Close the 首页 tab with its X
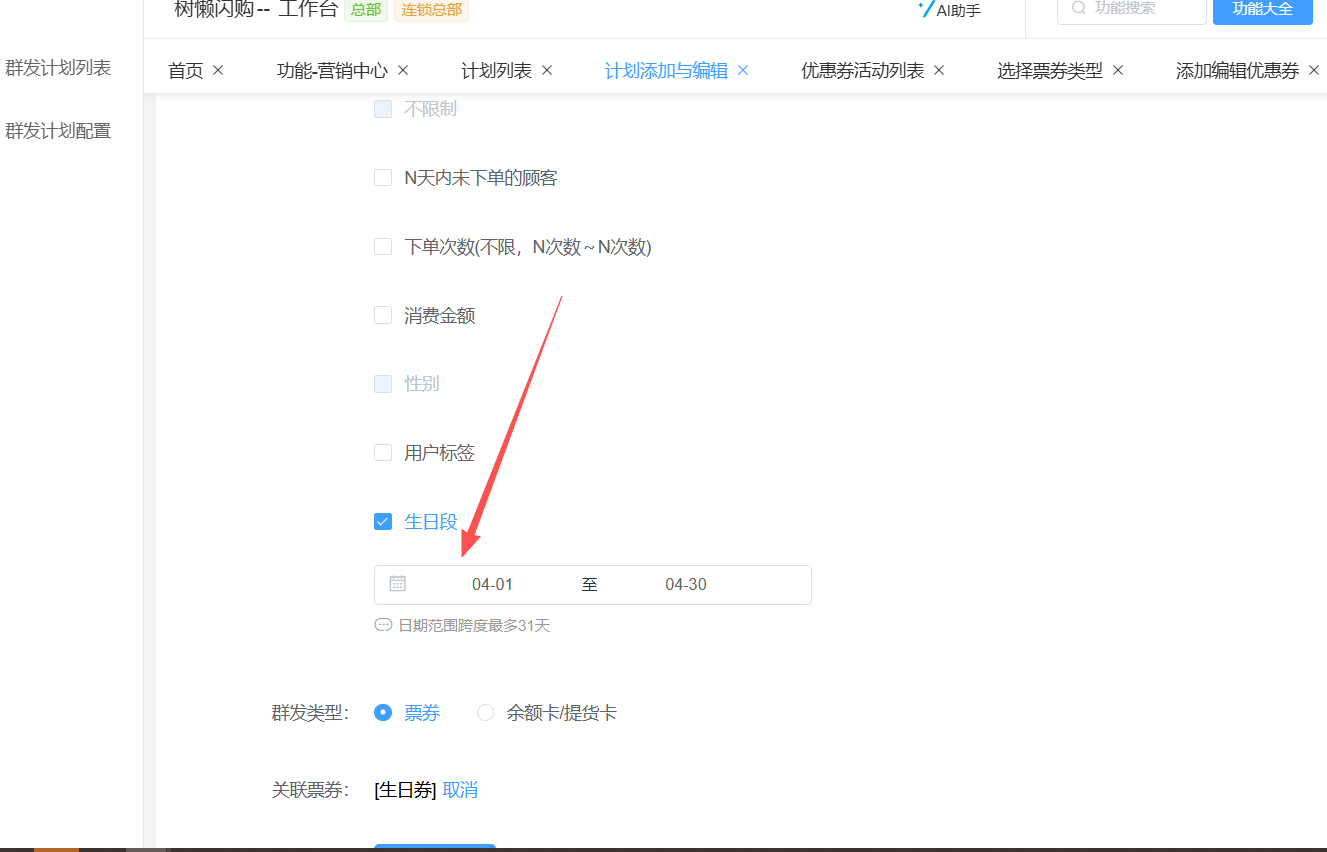 point(218,70)
